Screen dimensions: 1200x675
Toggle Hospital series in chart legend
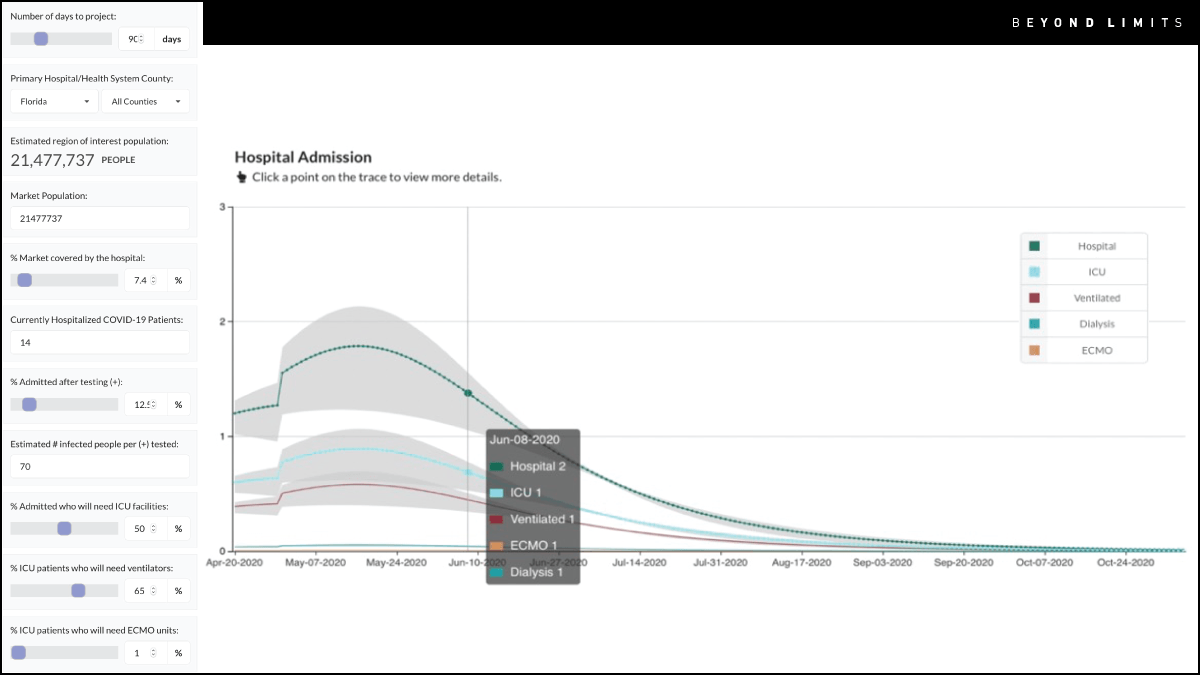point(1084,246)
